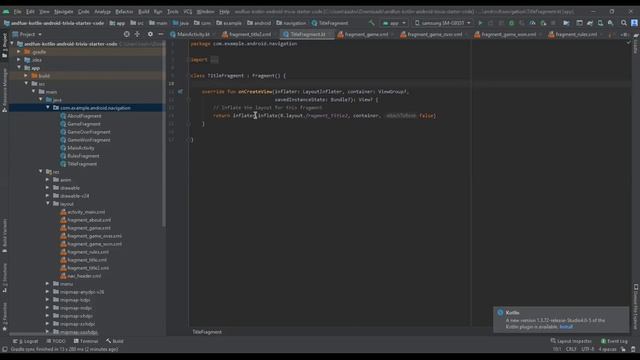
Task: Select TitleFragment in project tree
Action: point(82,164)
